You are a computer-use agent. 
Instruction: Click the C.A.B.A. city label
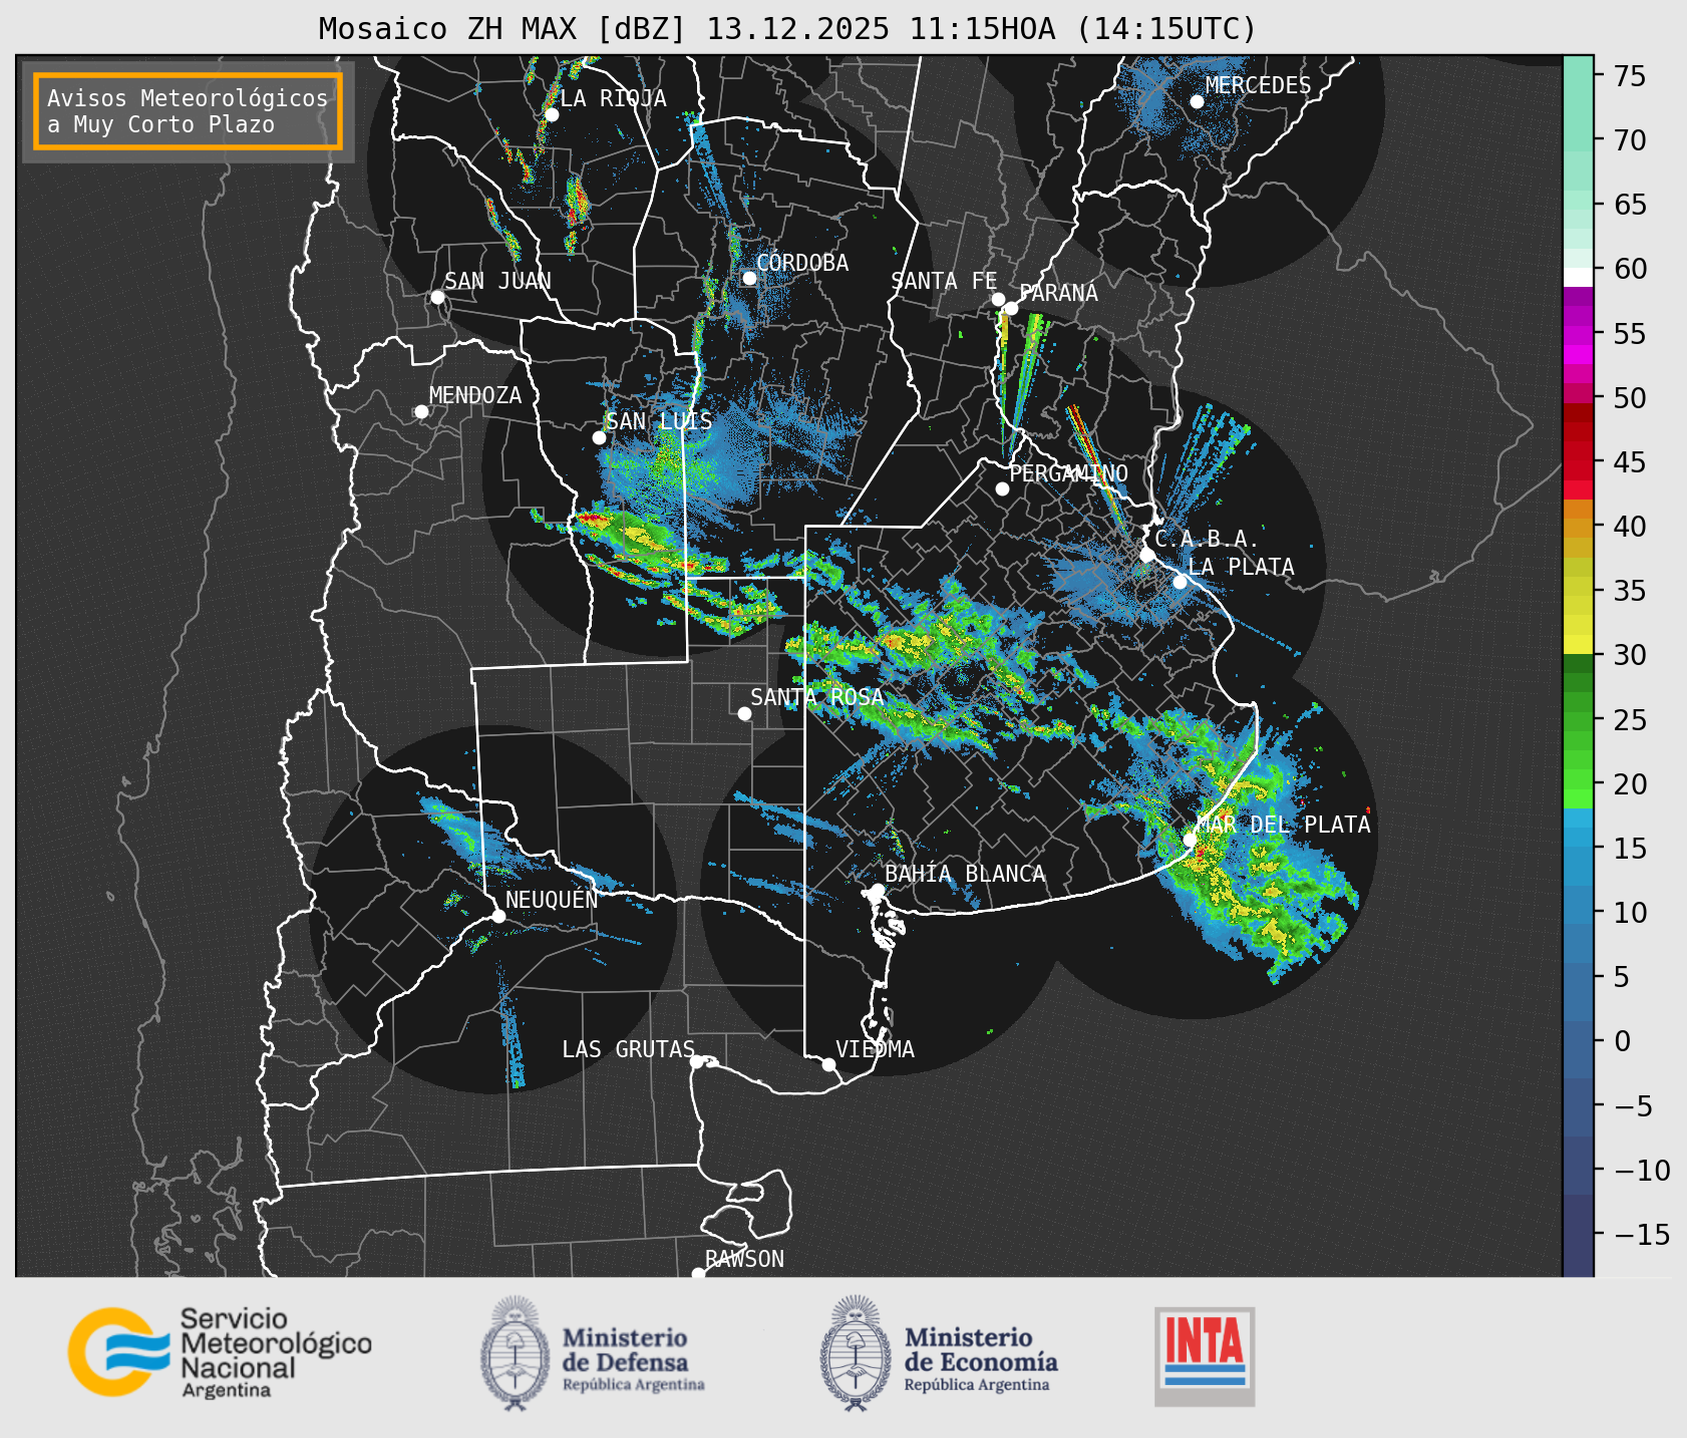[x=1207, y=539]
